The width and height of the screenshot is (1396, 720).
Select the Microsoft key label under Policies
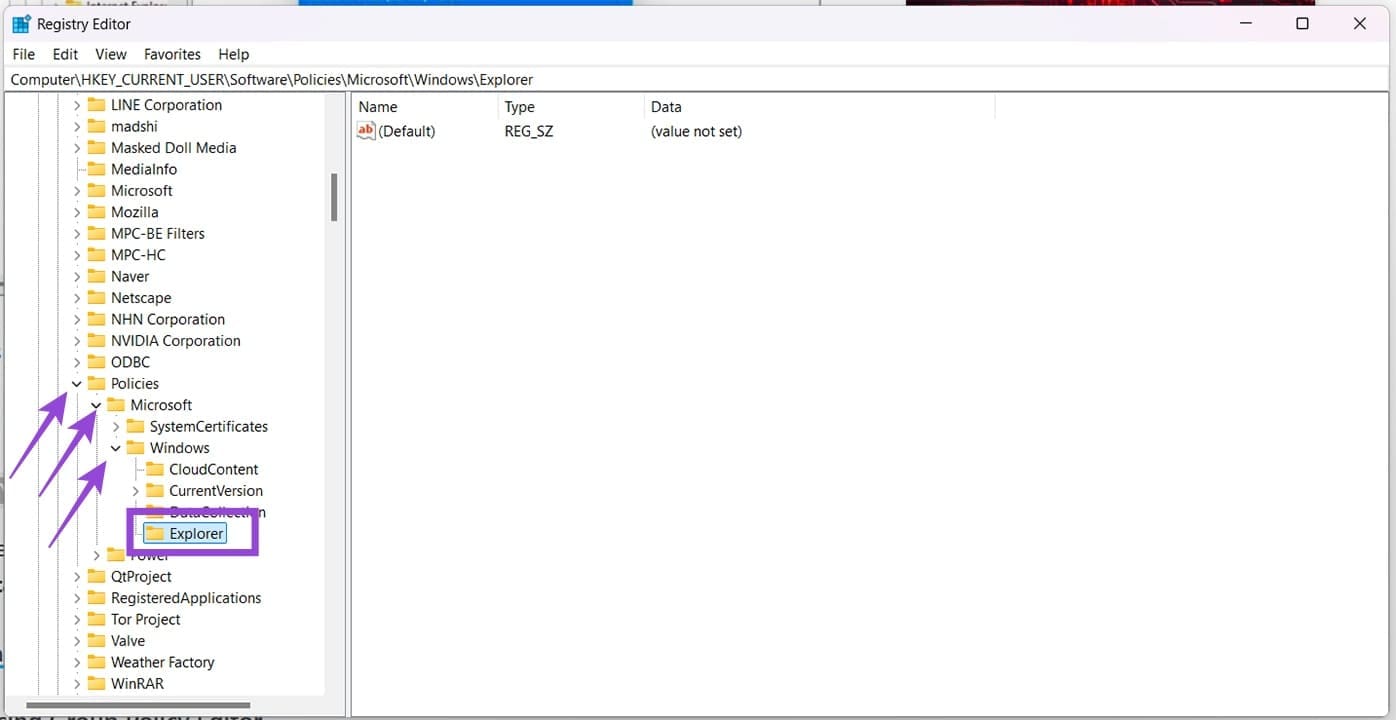coord(161,405)
